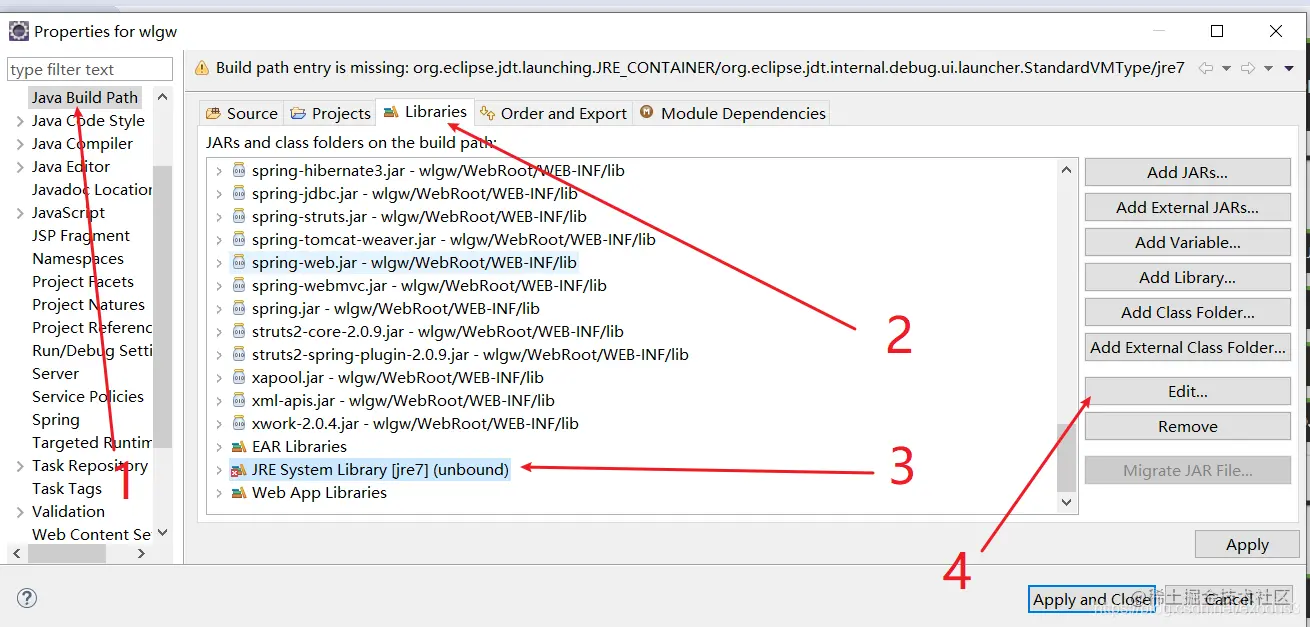
Task: Open the Module Dependencies tab
Action: click(732, 113)
